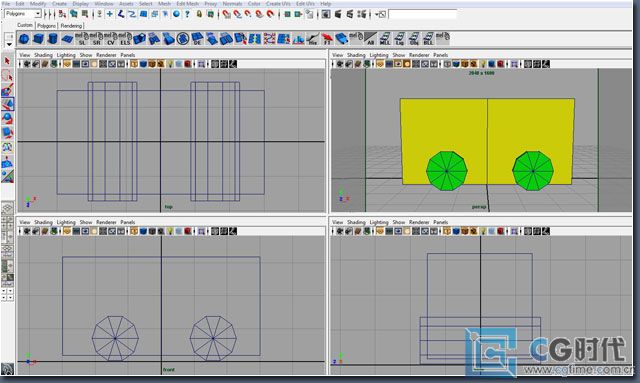Image resolution: width=640 pixels, height=383 pixels.
Task: Activate the Lasso selection tool
Action: 7,76
